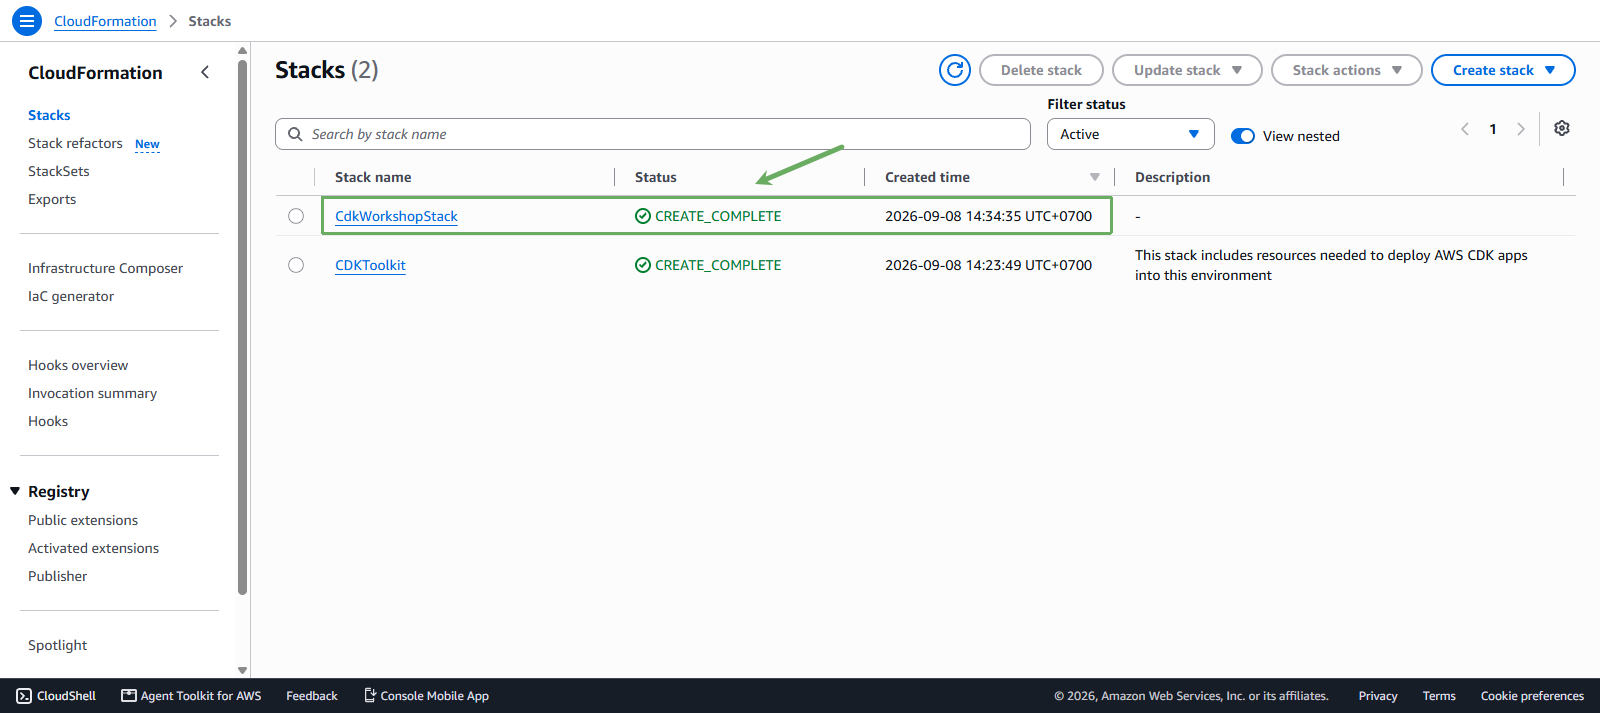
Task: Open the Filter status dropdown
Action: (1131, 134)
